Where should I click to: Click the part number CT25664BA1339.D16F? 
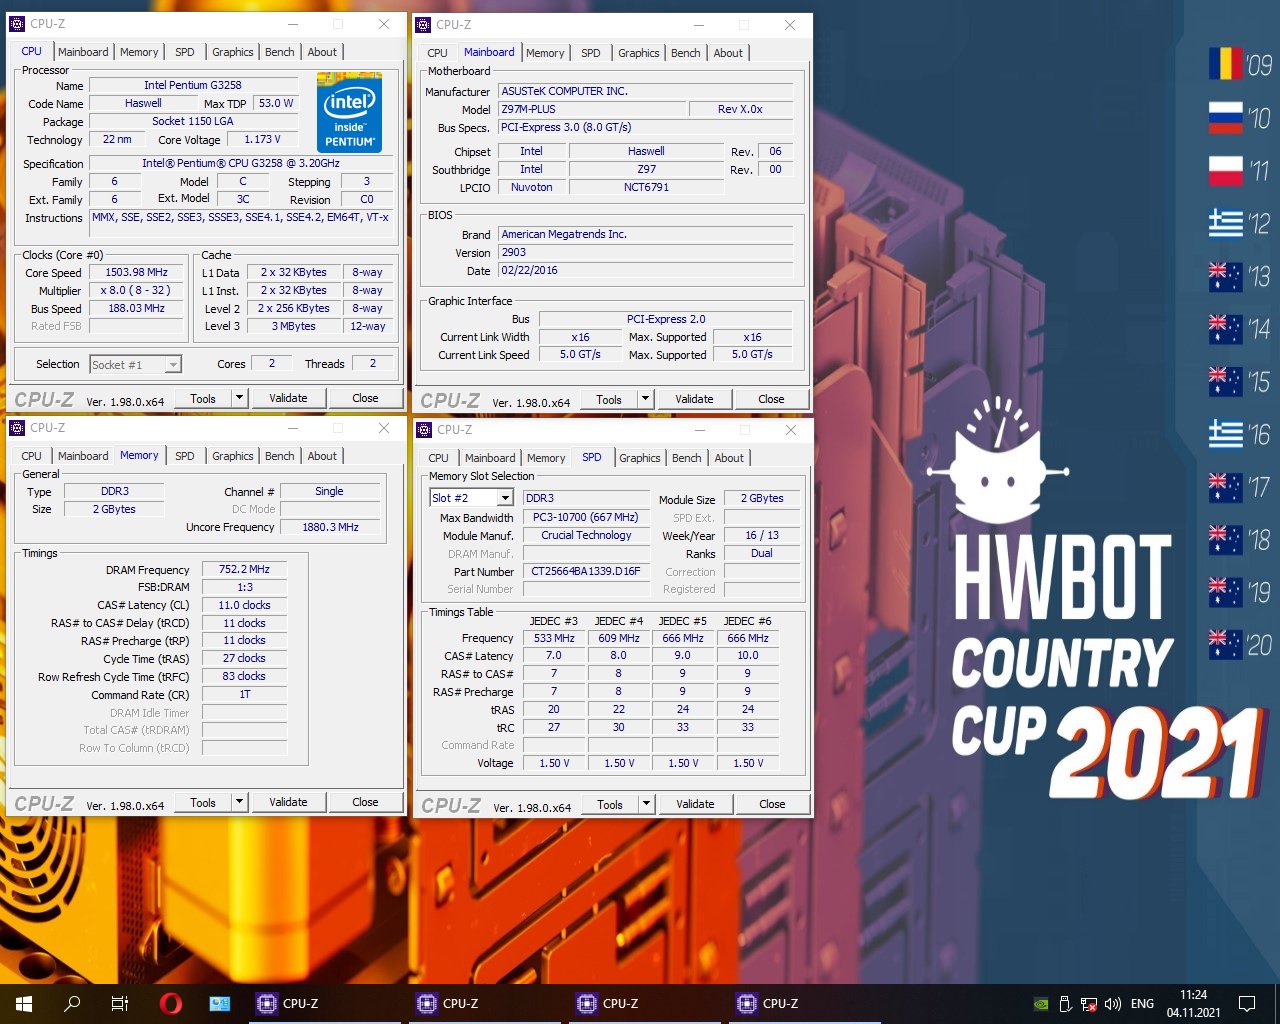[586, 572]
